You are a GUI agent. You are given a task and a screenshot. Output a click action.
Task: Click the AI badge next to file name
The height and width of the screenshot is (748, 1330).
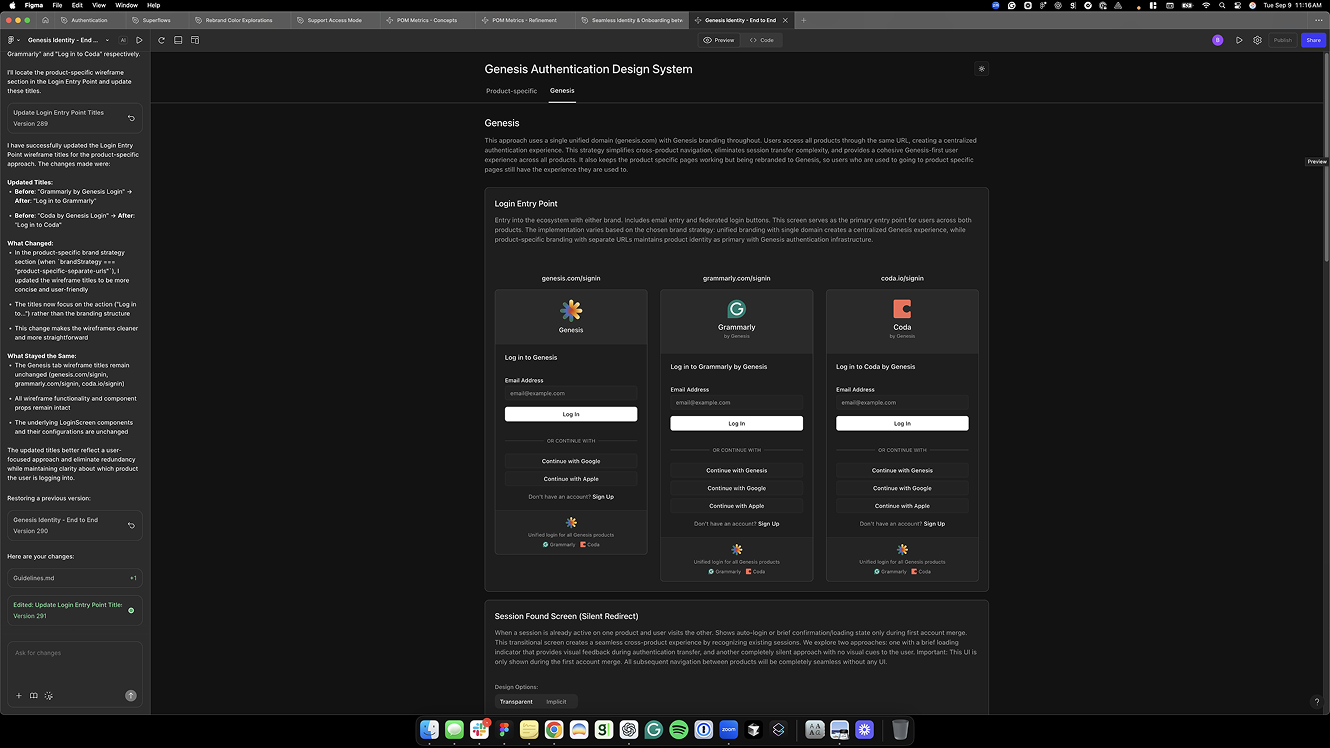pyautogui.click(x=123, y=40)
